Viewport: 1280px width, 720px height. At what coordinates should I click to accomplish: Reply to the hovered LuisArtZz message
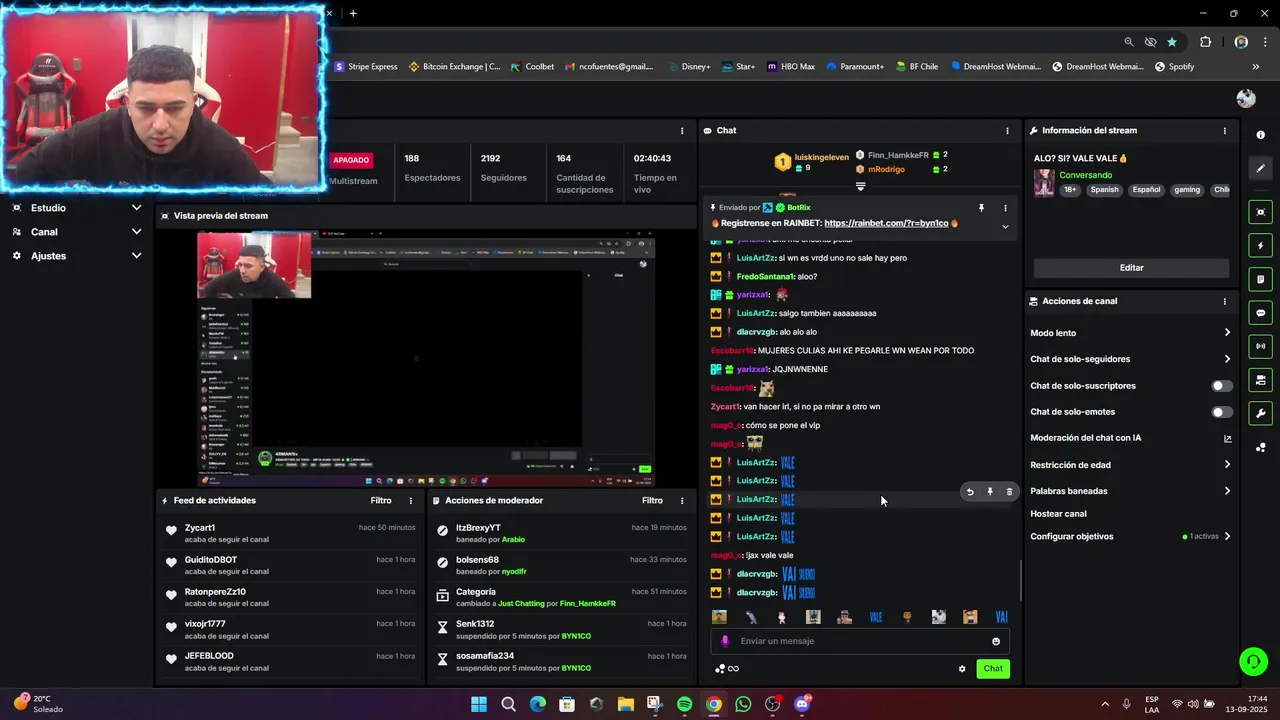[969, 492]
